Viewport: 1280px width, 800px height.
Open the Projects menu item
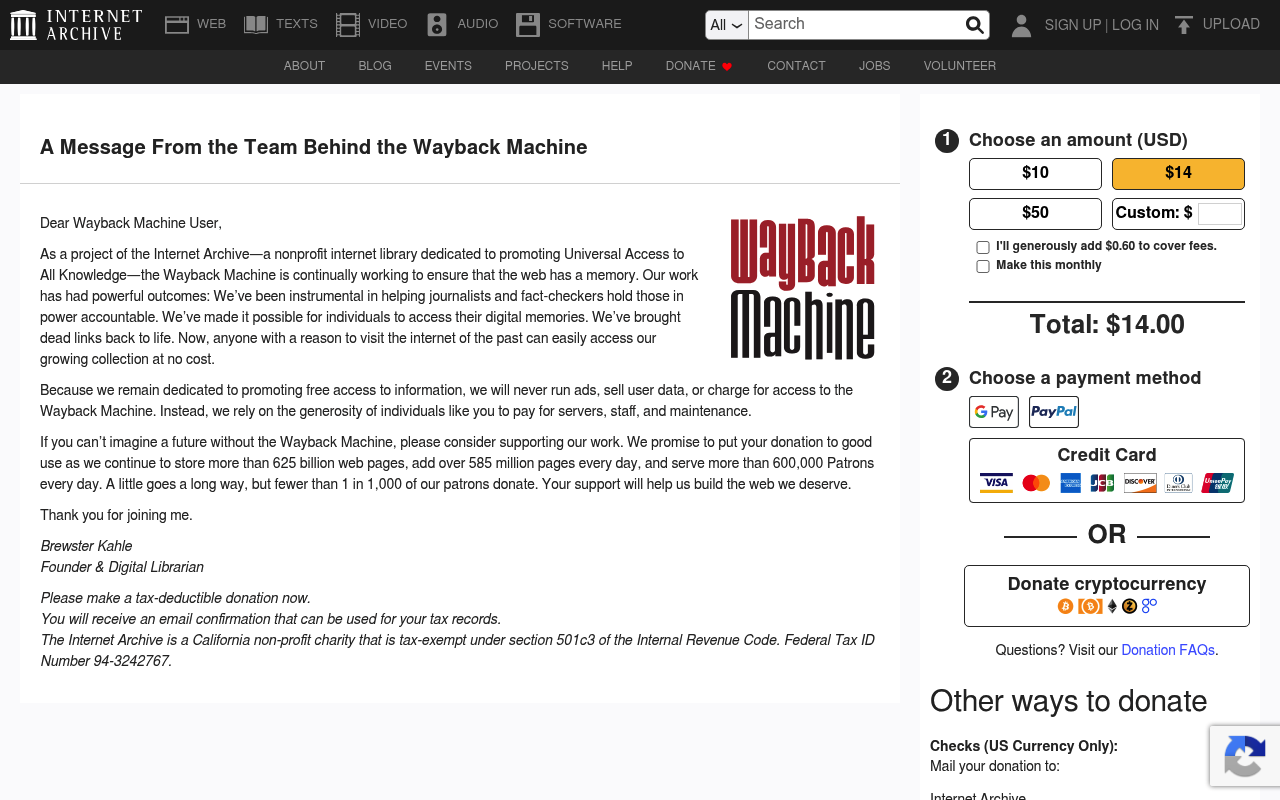pyautogui.click(x=536, y=66)
